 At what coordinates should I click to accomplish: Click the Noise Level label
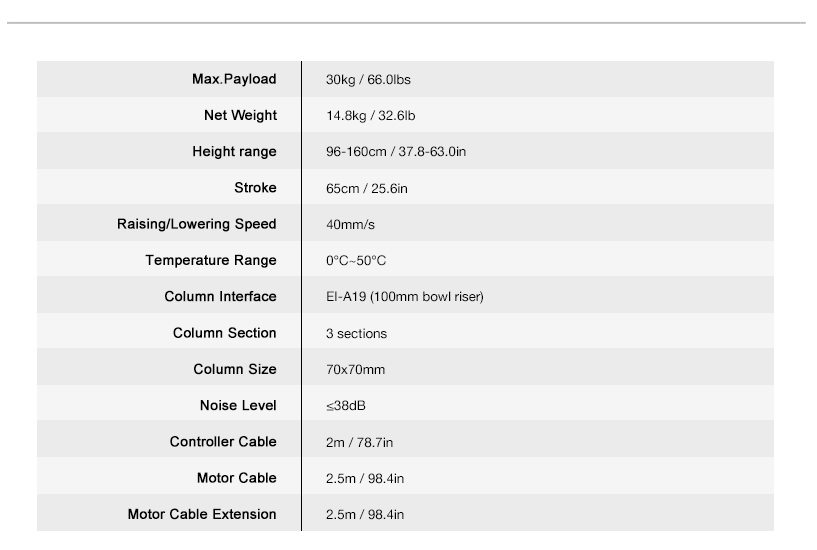click(x=238, y=405)
